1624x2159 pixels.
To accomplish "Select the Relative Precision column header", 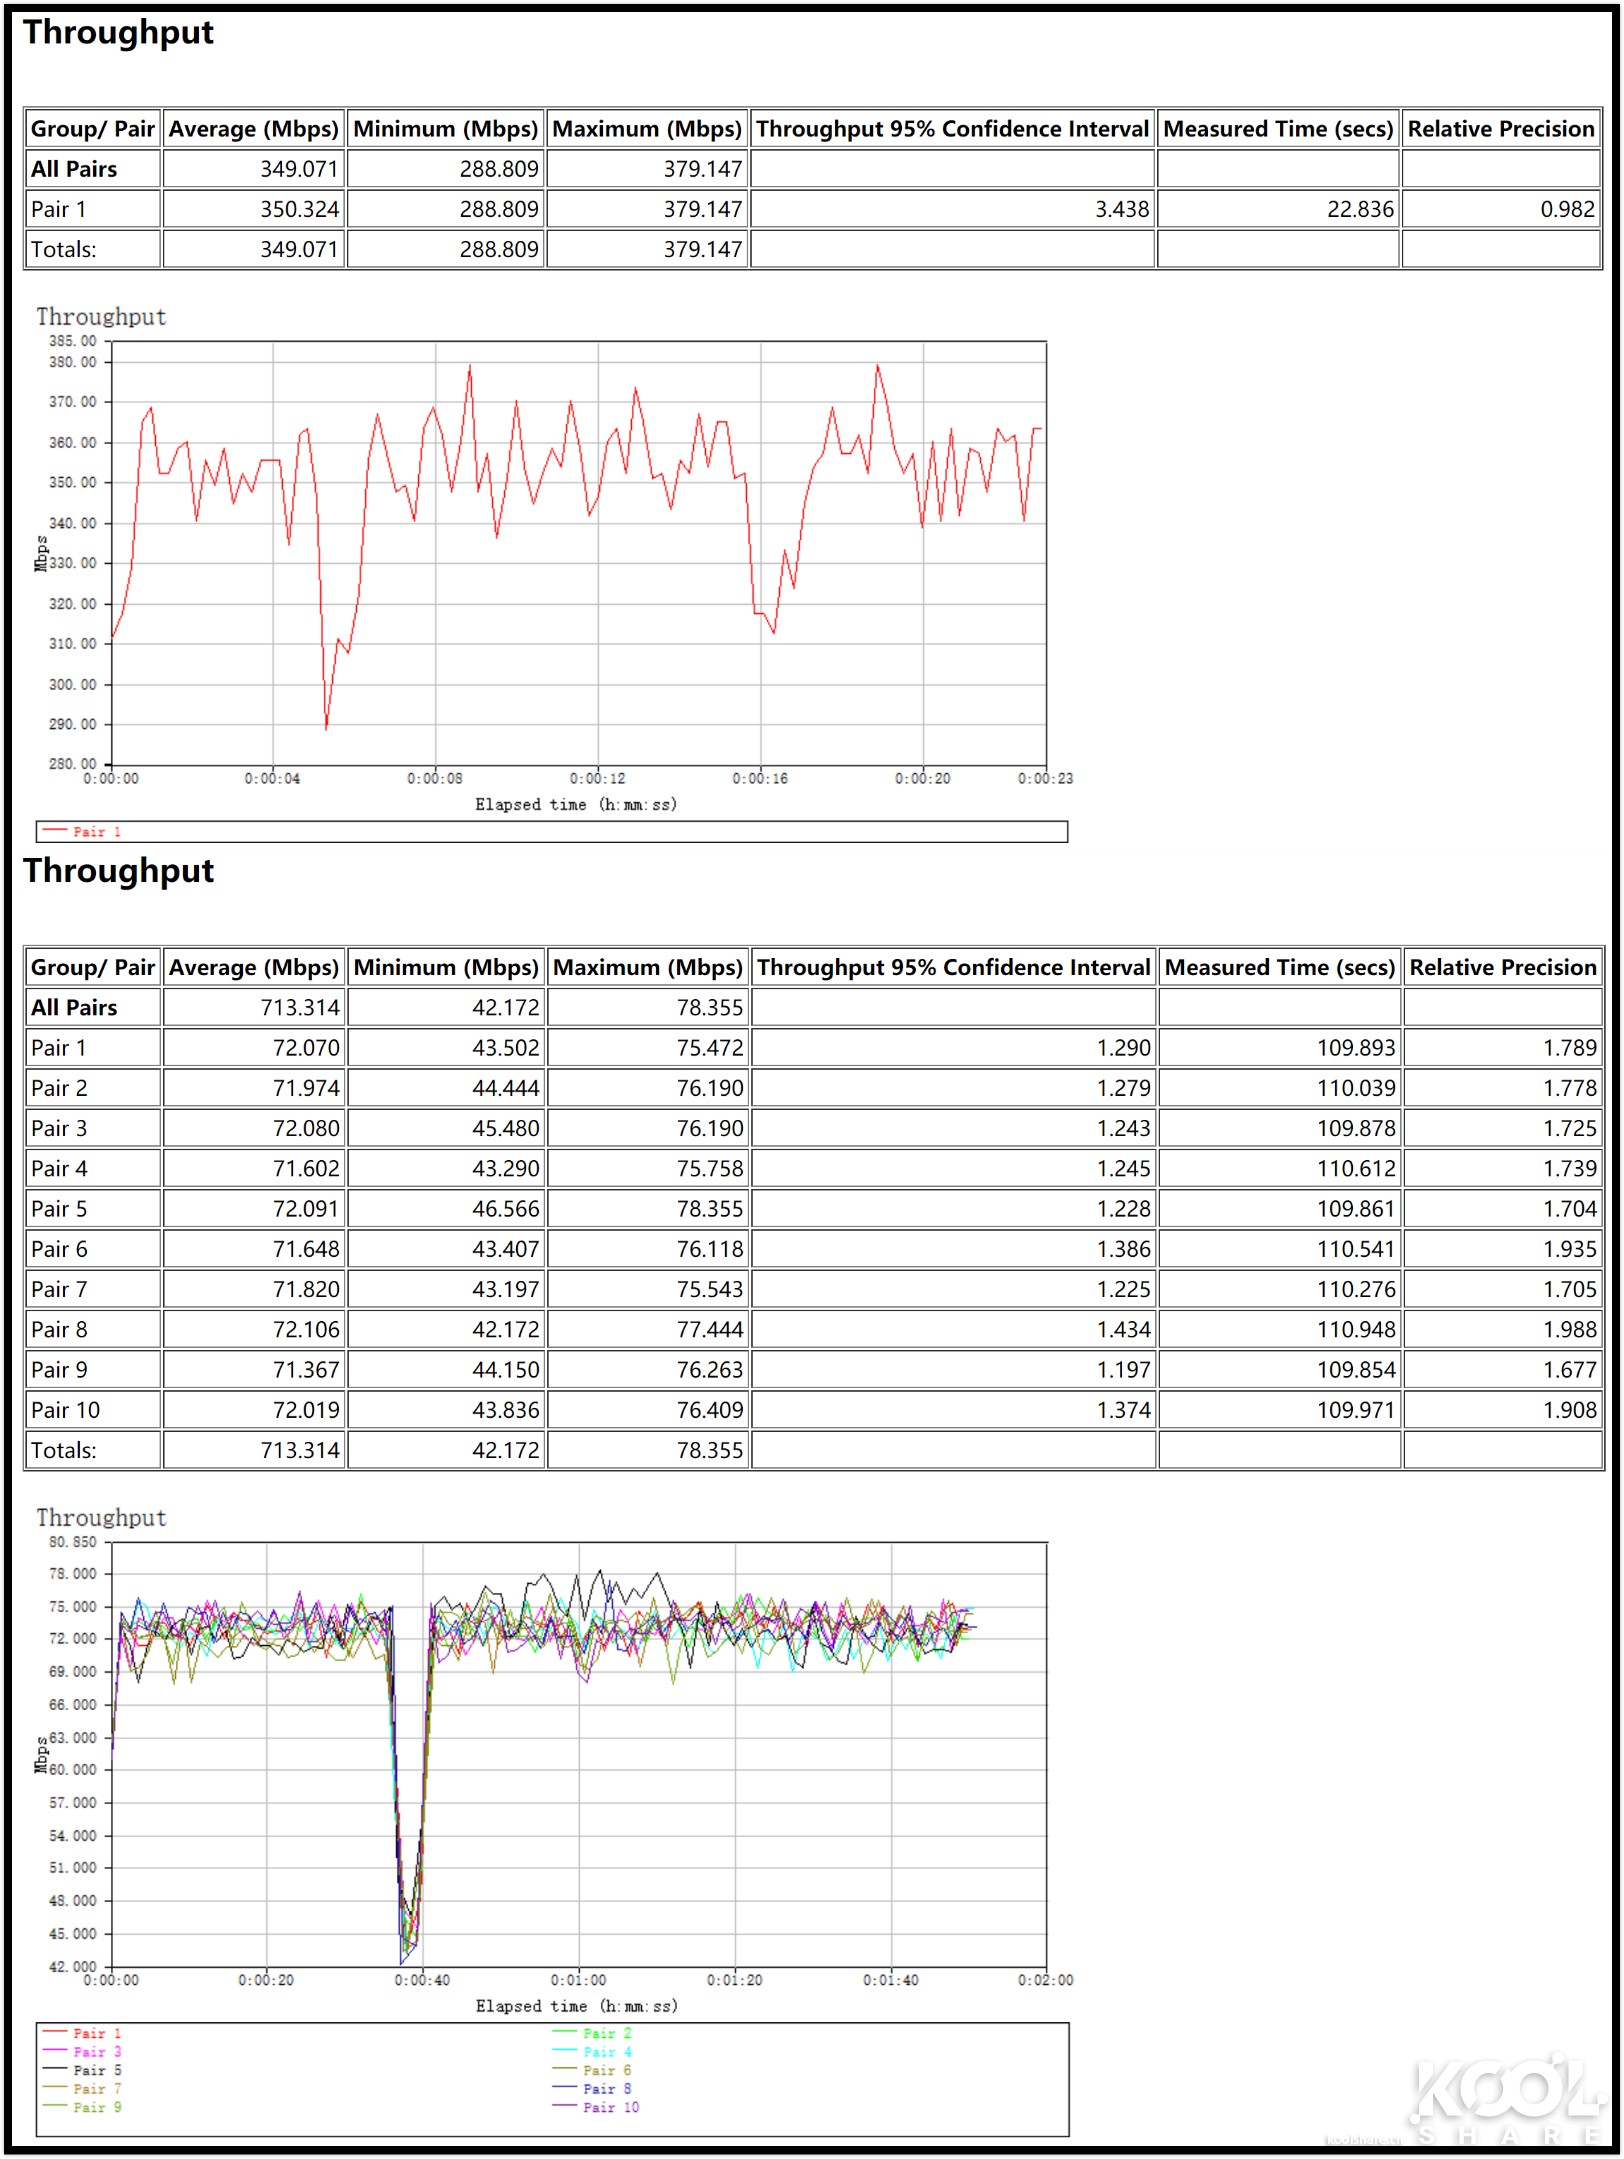I will (x=1499, y=129).
